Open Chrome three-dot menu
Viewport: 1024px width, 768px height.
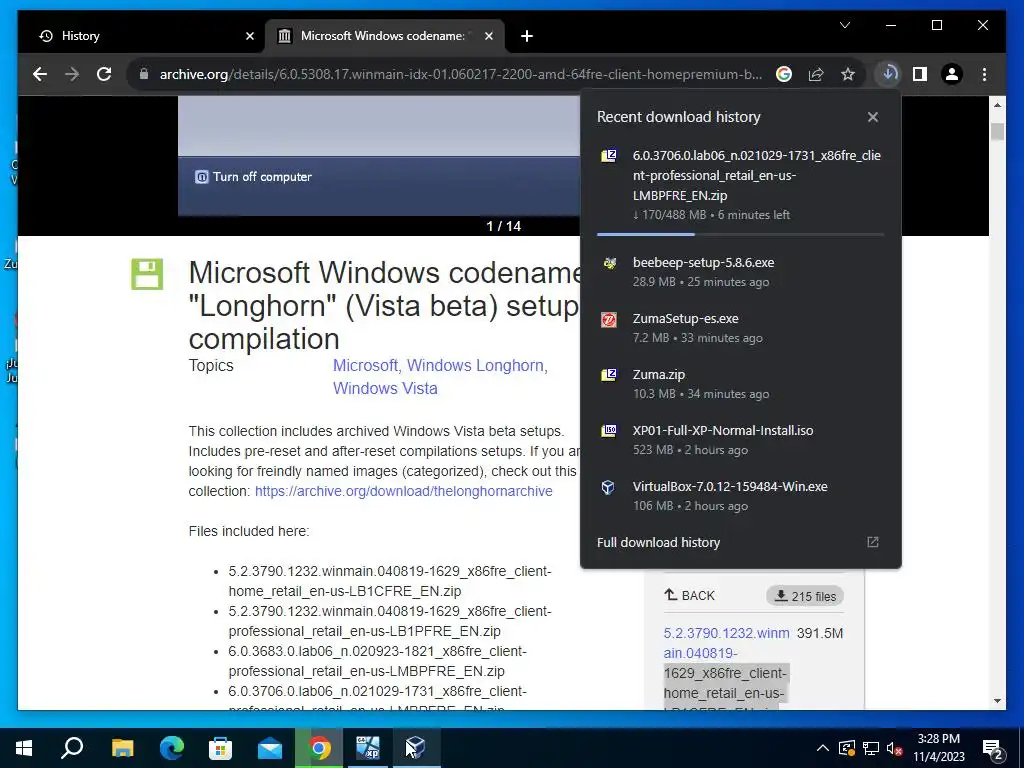[984, 74]
